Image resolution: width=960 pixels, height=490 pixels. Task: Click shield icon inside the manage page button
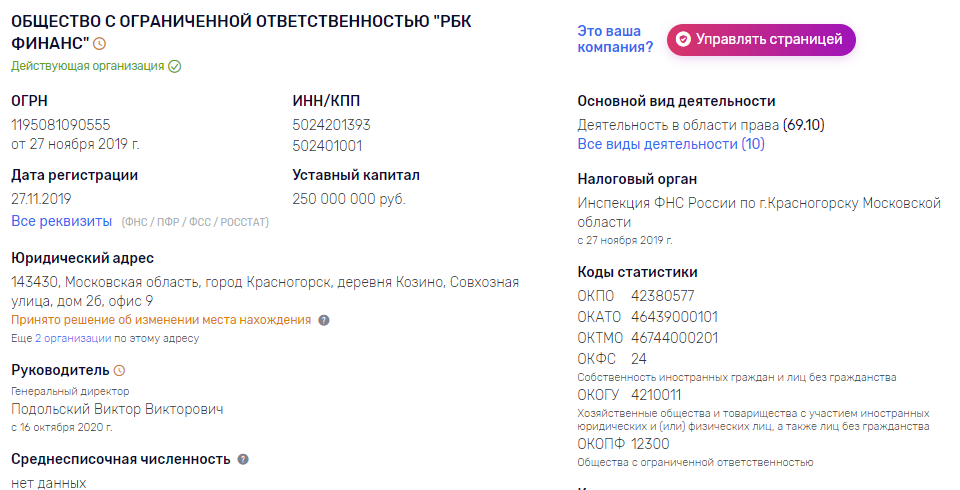tap(683, 40)
